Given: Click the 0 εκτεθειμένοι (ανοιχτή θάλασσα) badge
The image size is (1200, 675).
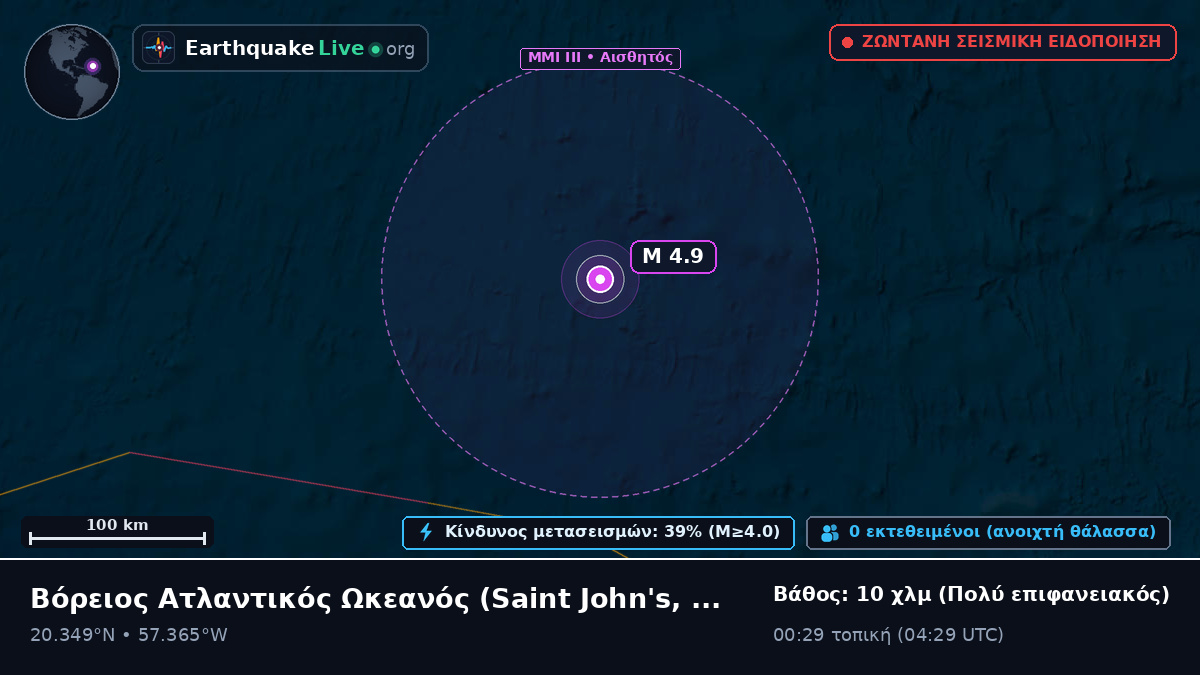Looking at the screenshot, I should coord(988,533).
